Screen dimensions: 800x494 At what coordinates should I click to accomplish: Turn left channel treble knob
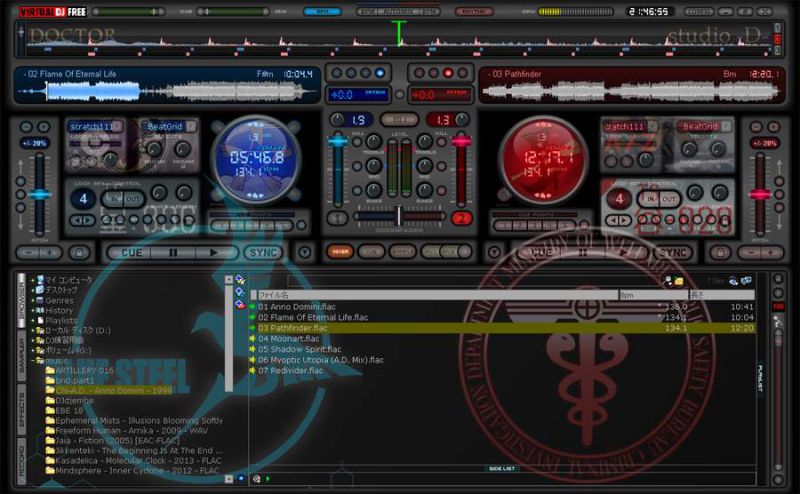(x=374, y=141)
